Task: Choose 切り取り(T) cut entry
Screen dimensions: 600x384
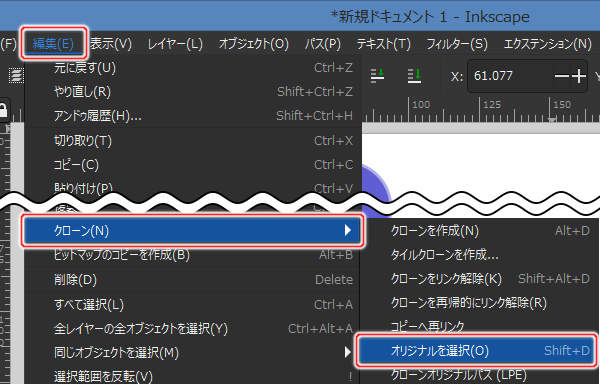Action: pos(193,141)
